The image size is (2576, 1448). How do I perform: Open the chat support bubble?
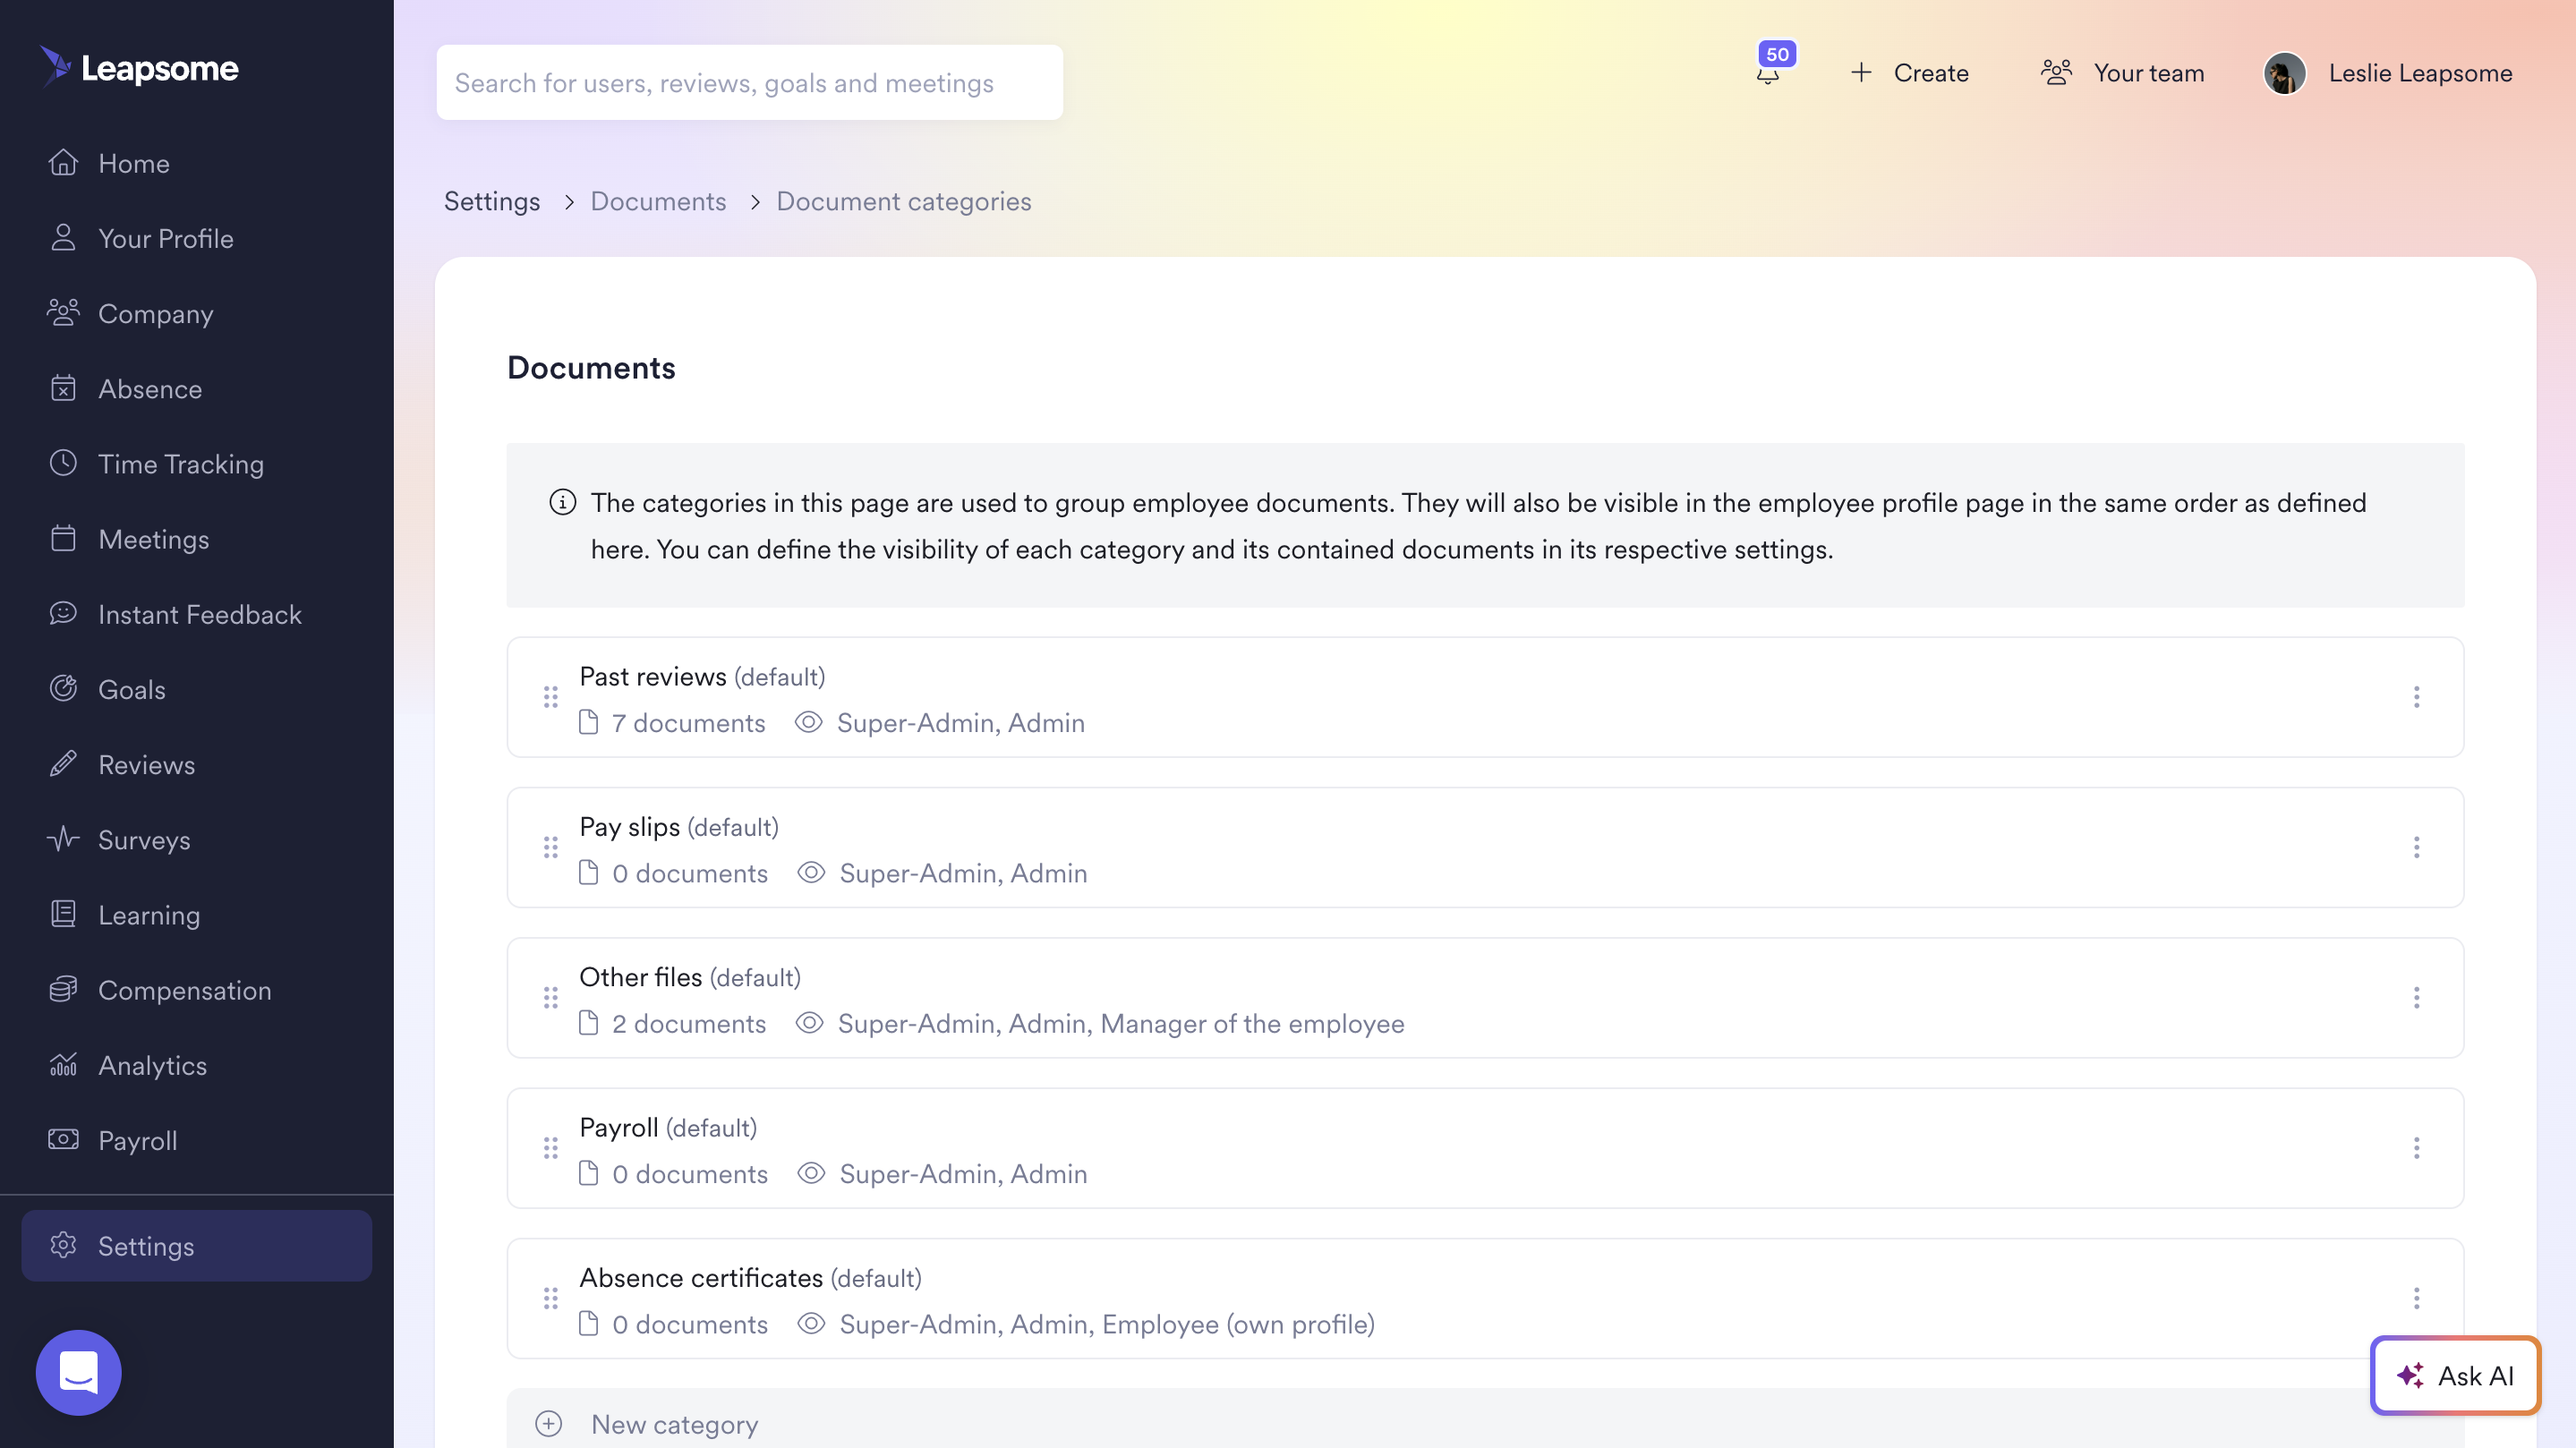tap(78, 1372)
